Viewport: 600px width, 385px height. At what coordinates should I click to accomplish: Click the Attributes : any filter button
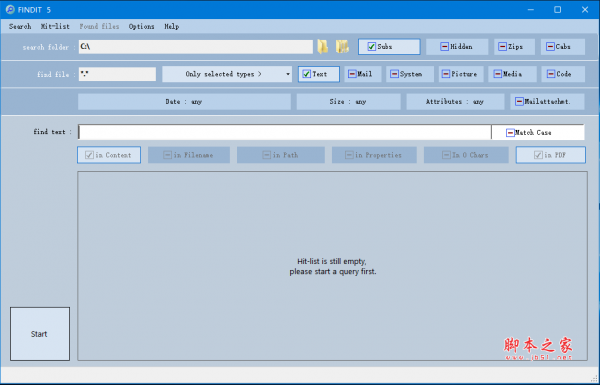pyautogui.click(x=455, y=102)
